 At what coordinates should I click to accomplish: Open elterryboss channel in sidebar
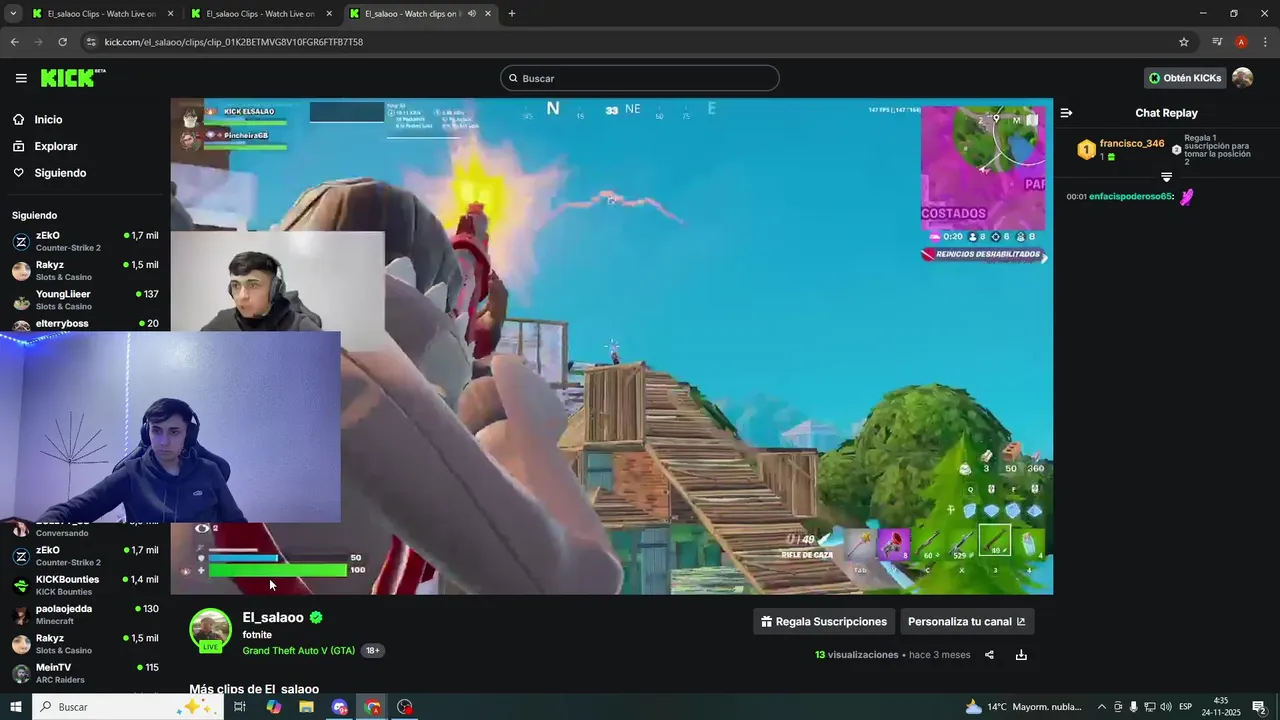click(85, 324)
